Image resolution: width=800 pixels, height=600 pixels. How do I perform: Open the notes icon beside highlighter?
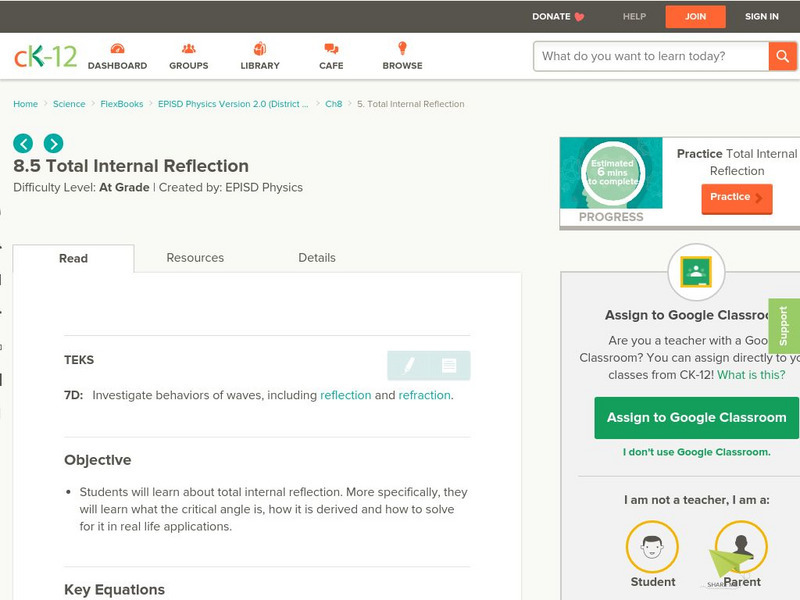[x=449, y=366]
